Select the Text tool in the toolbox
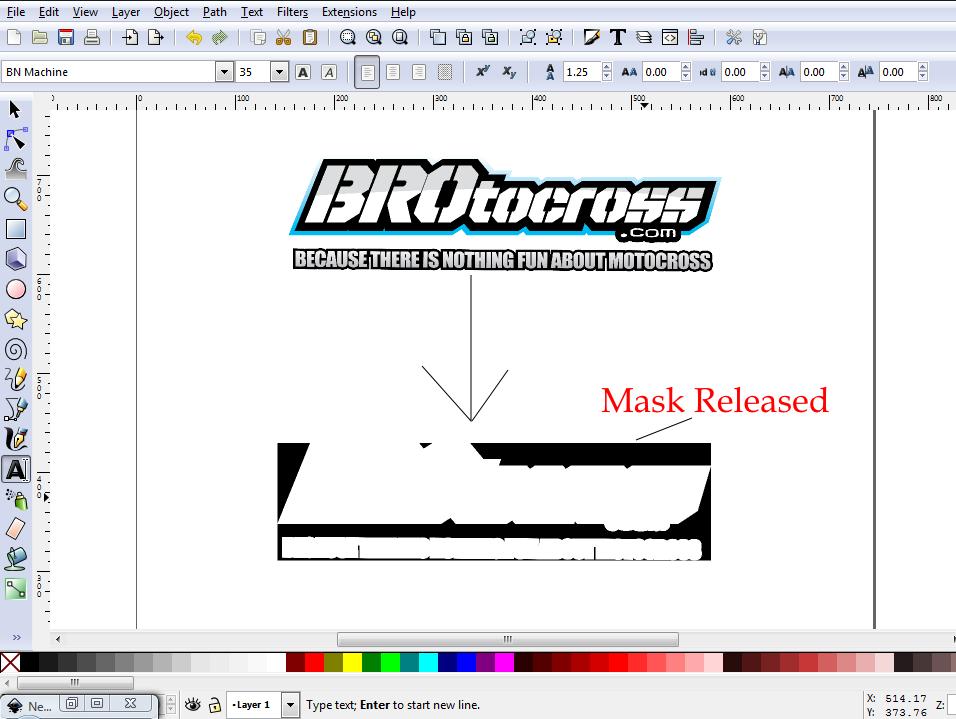This screenshot has height=719, width=956. [15, 469]
